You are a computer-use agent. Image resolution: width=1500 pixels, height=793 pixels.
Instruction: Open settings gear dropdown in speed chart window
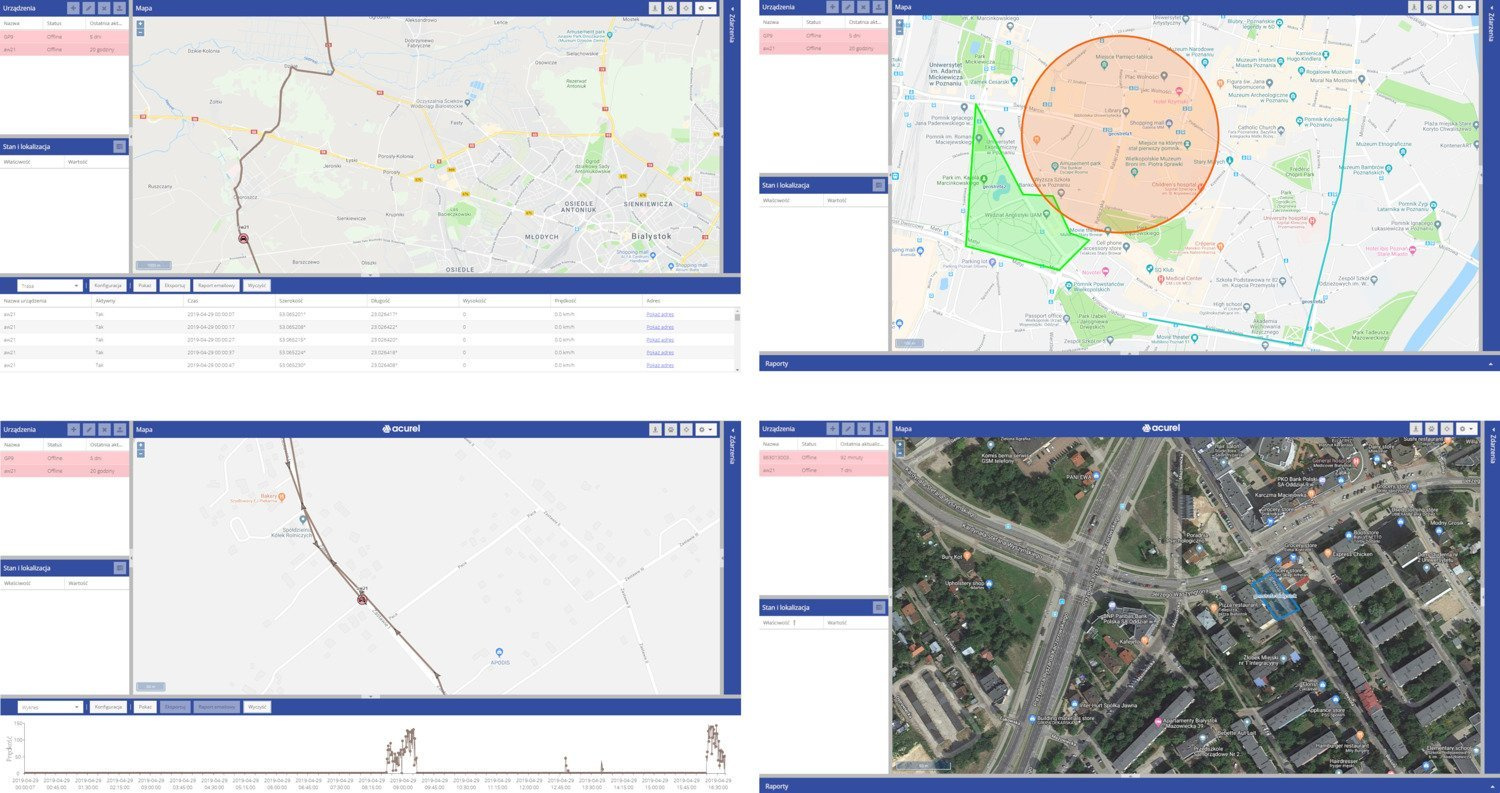pyautogui.click(x=706, y=429)
